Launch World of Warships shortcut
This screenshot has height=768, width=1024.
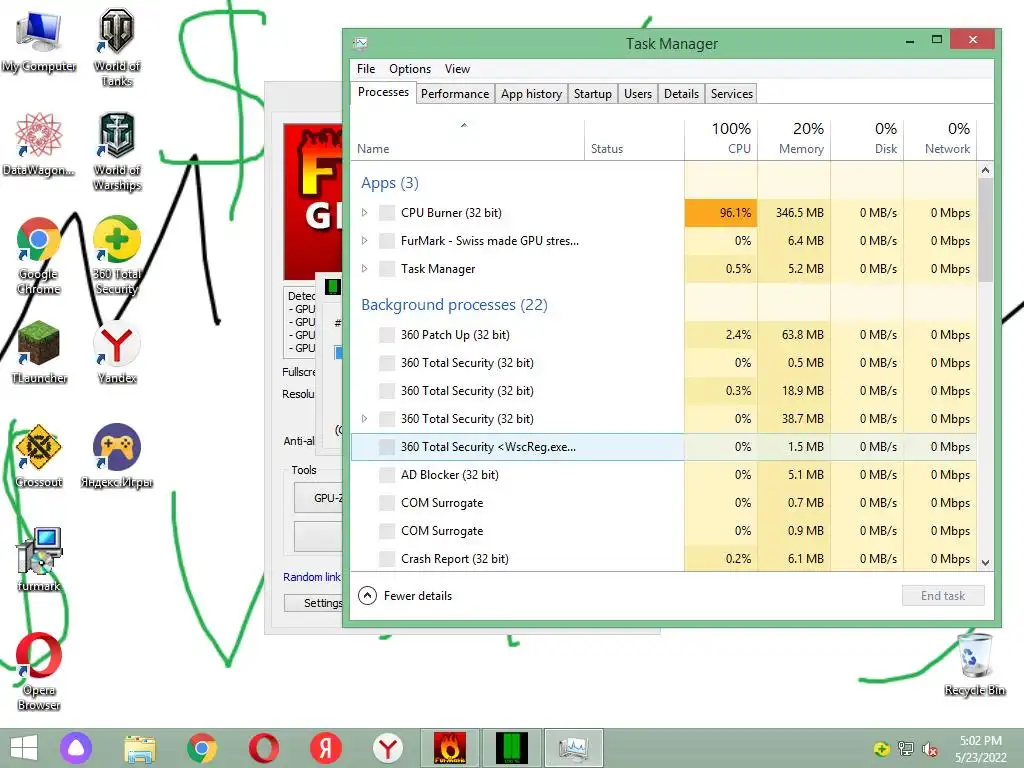117,152
